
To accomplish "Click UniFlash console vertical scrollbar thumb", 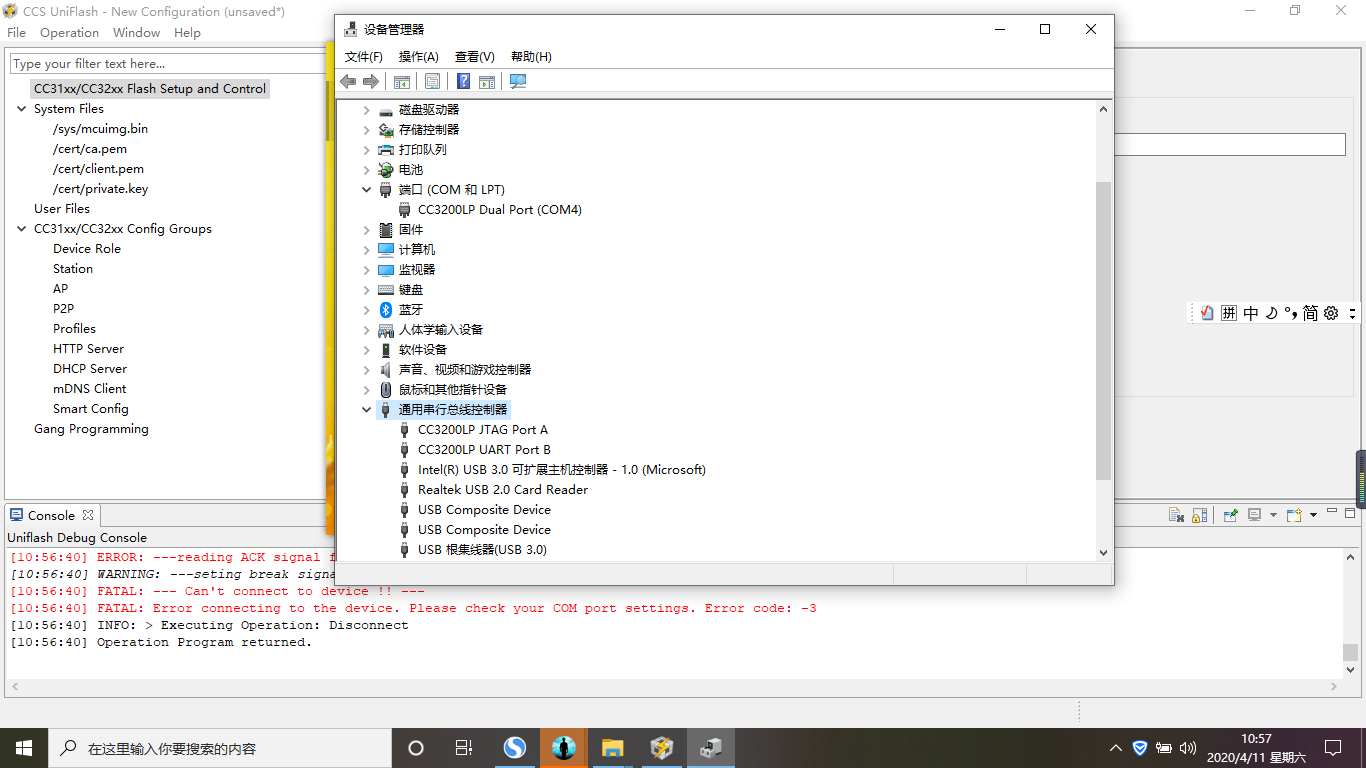I will click(x=1350, y=652).
